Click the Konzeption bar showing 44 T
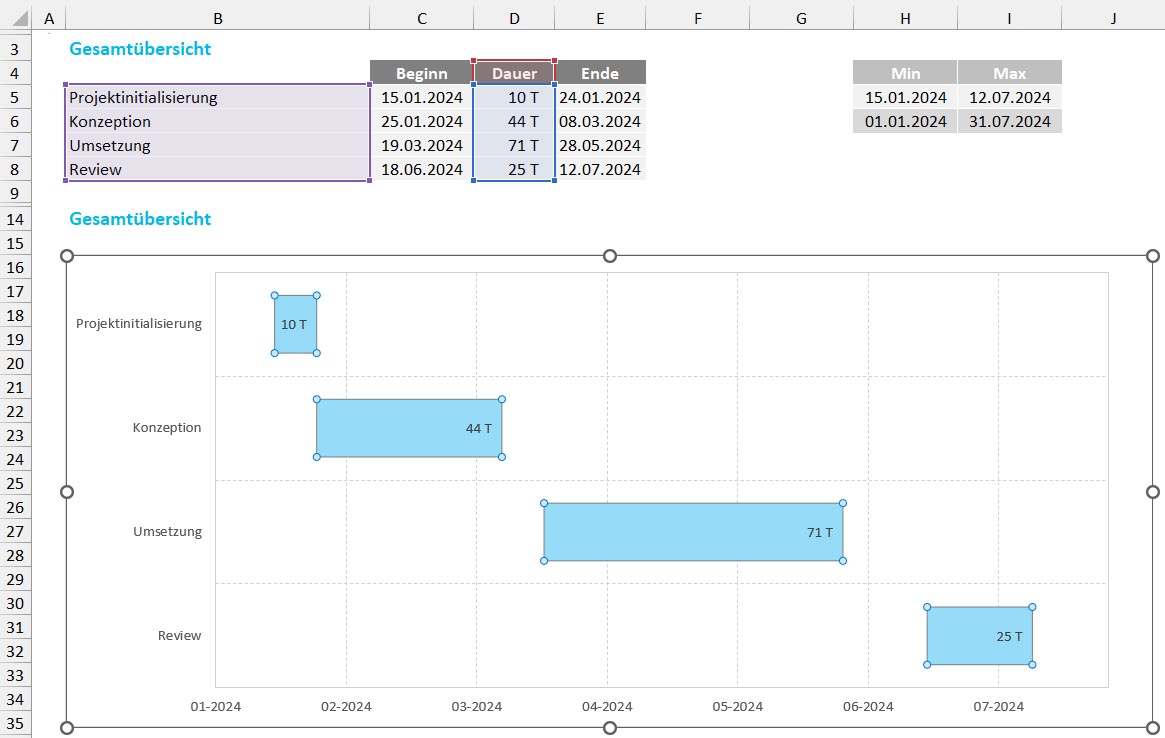The image size is (1165, 738). (x=408, y=428)
